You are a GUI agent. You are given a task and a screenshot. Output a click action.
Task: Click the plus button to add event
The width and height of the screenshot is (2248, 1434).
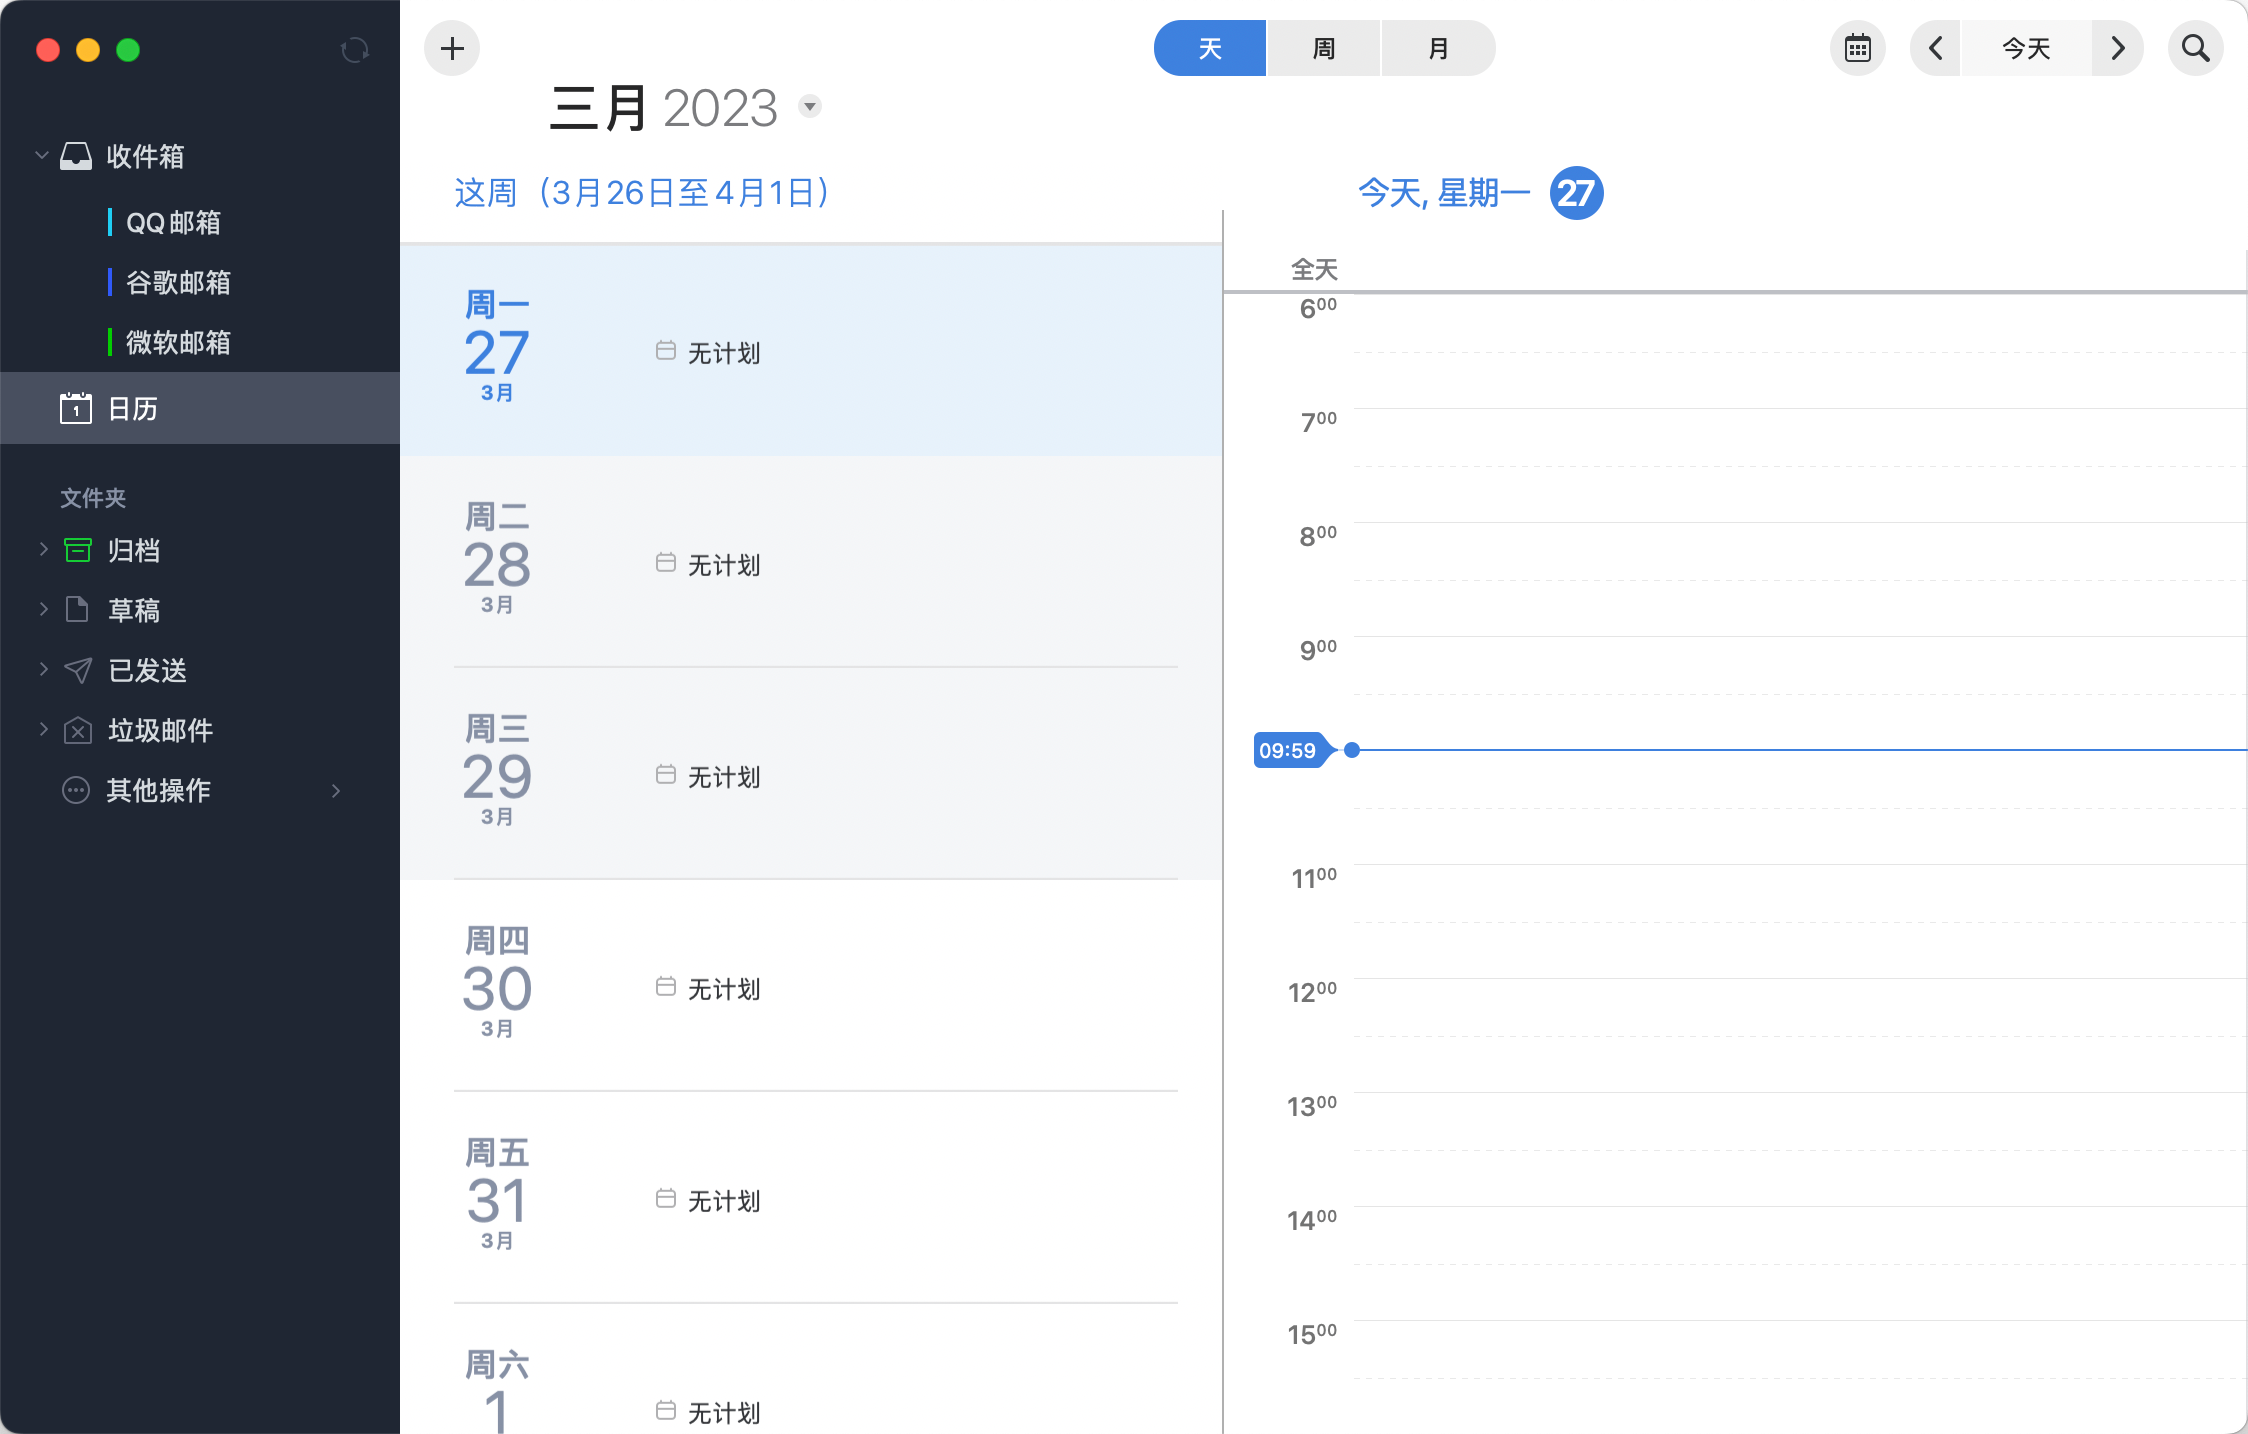452,48
